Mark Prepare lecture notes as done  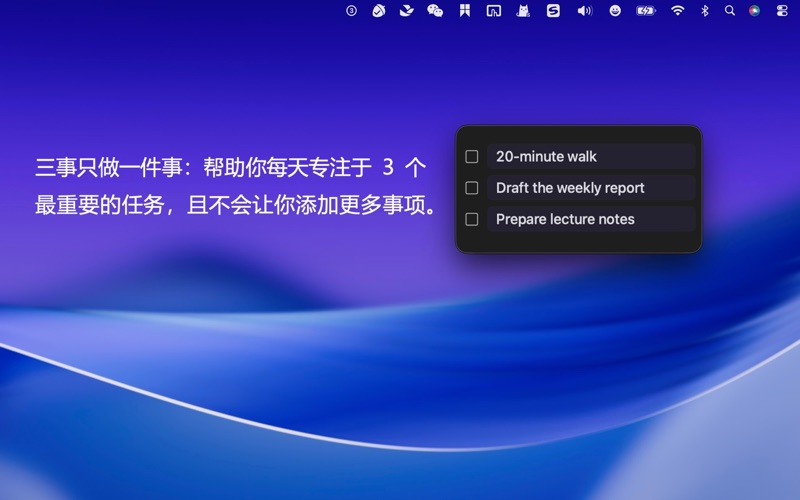pos(472,219)
